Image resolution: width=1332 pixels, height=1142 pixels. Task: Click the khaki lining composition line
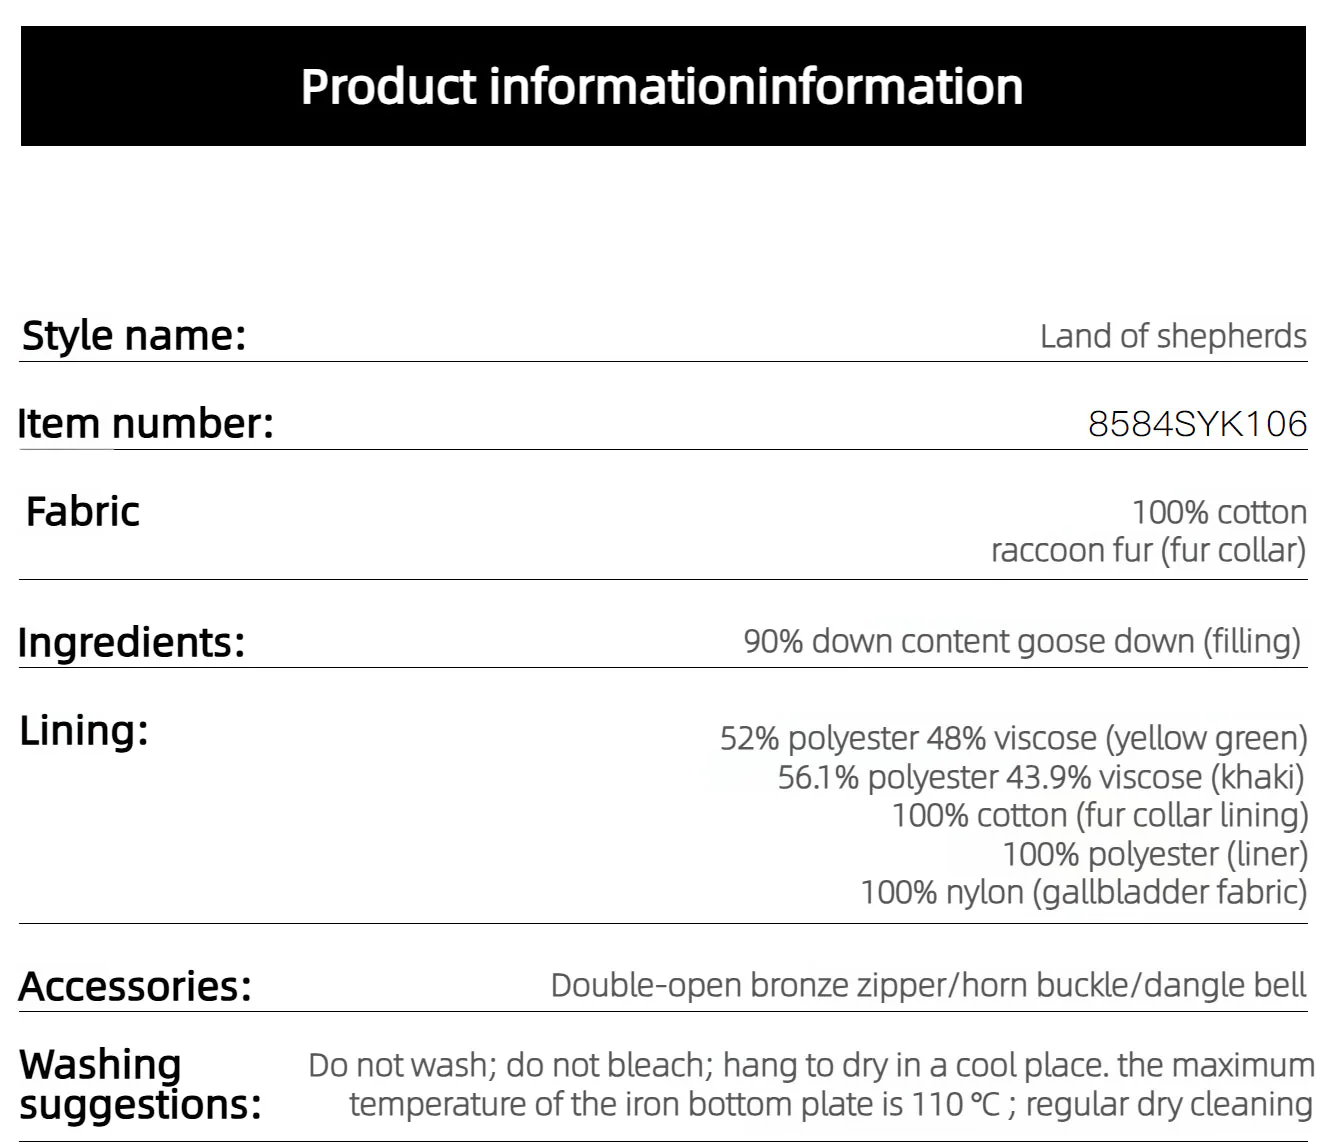tap(1042, 777)
